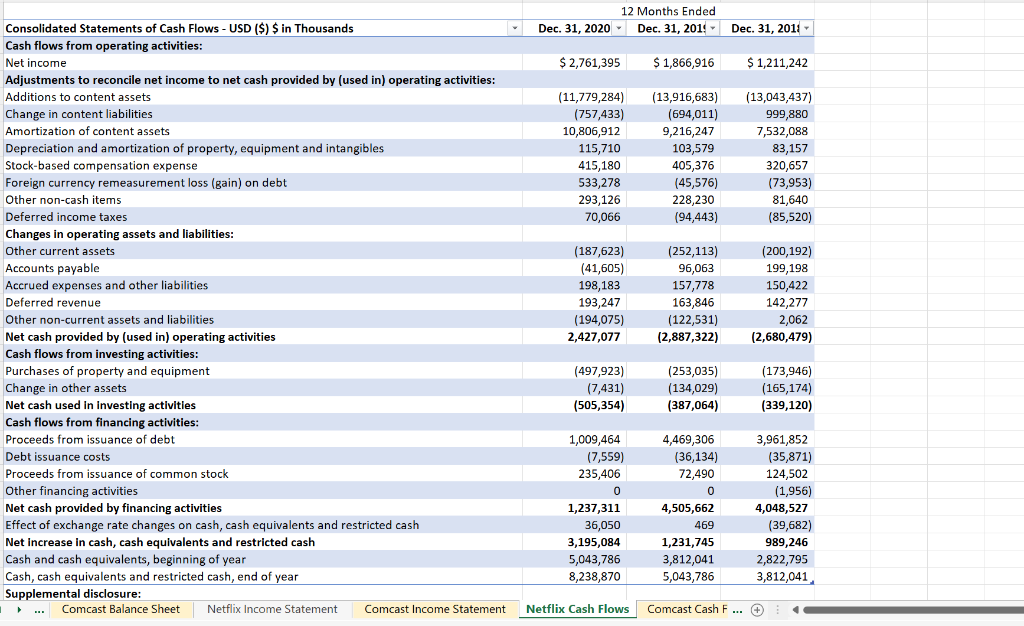The image size is (1024, 626).
Task: Click the active Netflix Cash Flows tab
Action: pos(578,610)
